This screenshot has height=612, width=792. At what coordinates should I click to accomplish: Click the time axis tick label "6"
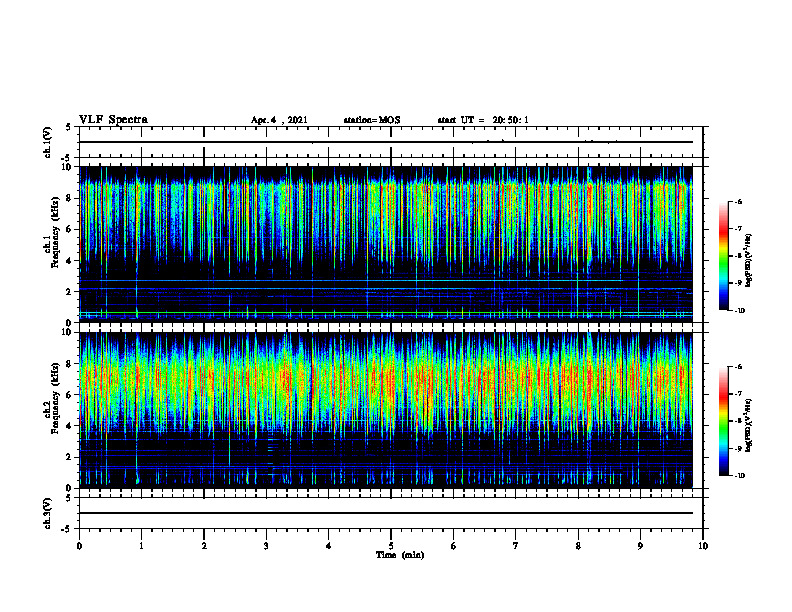454,546
